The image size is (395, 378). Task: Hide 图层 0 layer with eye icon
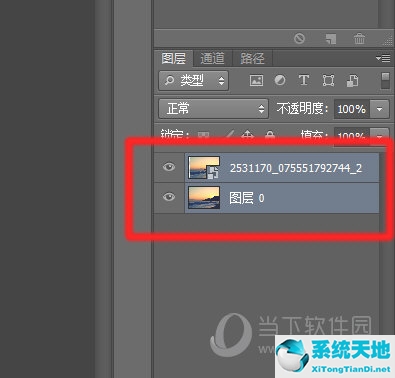coord(169,197)
